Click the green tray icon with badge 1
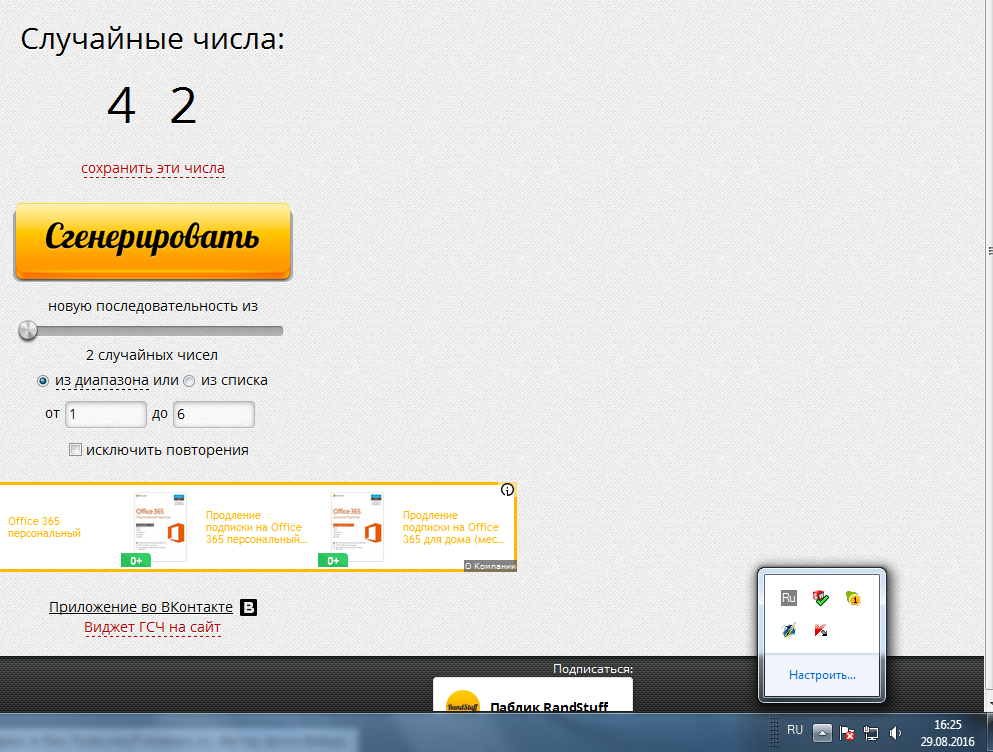 (x=853, y=598)
